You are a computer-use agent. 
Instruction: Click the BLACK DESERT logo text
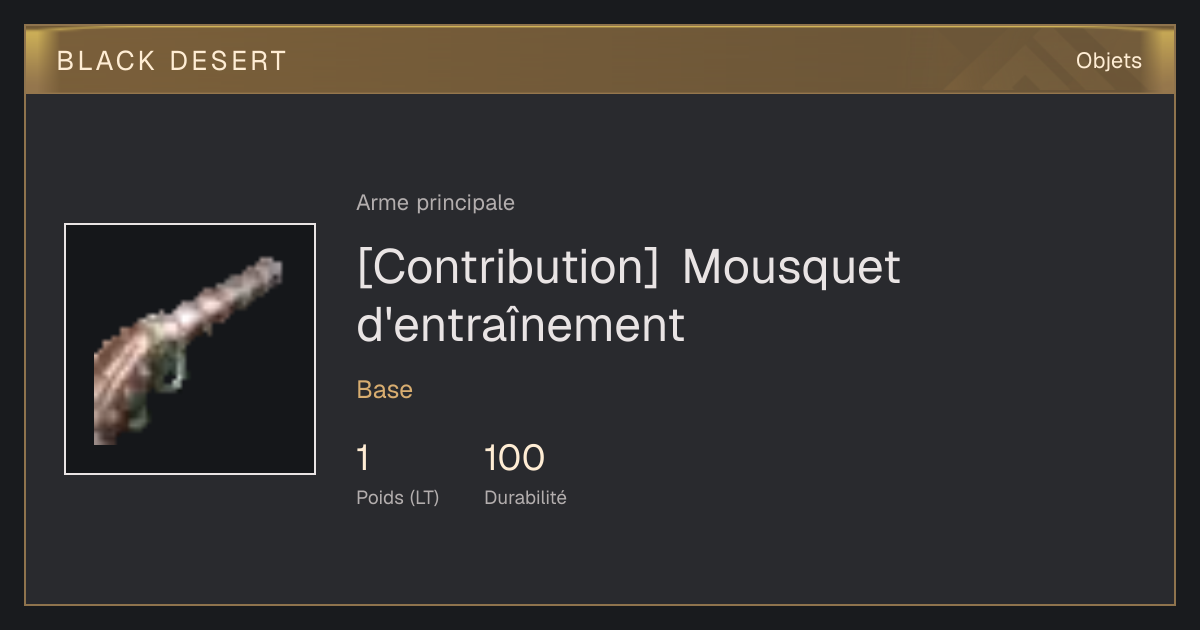[x=172, y=61]
